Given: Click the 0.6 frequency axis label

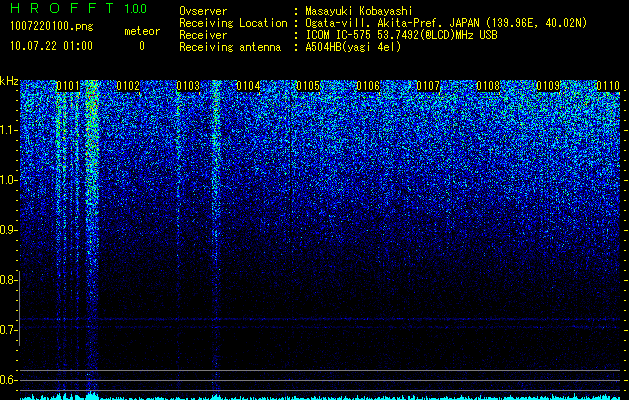Looking at the screenshot, I should tap(8, 380).
